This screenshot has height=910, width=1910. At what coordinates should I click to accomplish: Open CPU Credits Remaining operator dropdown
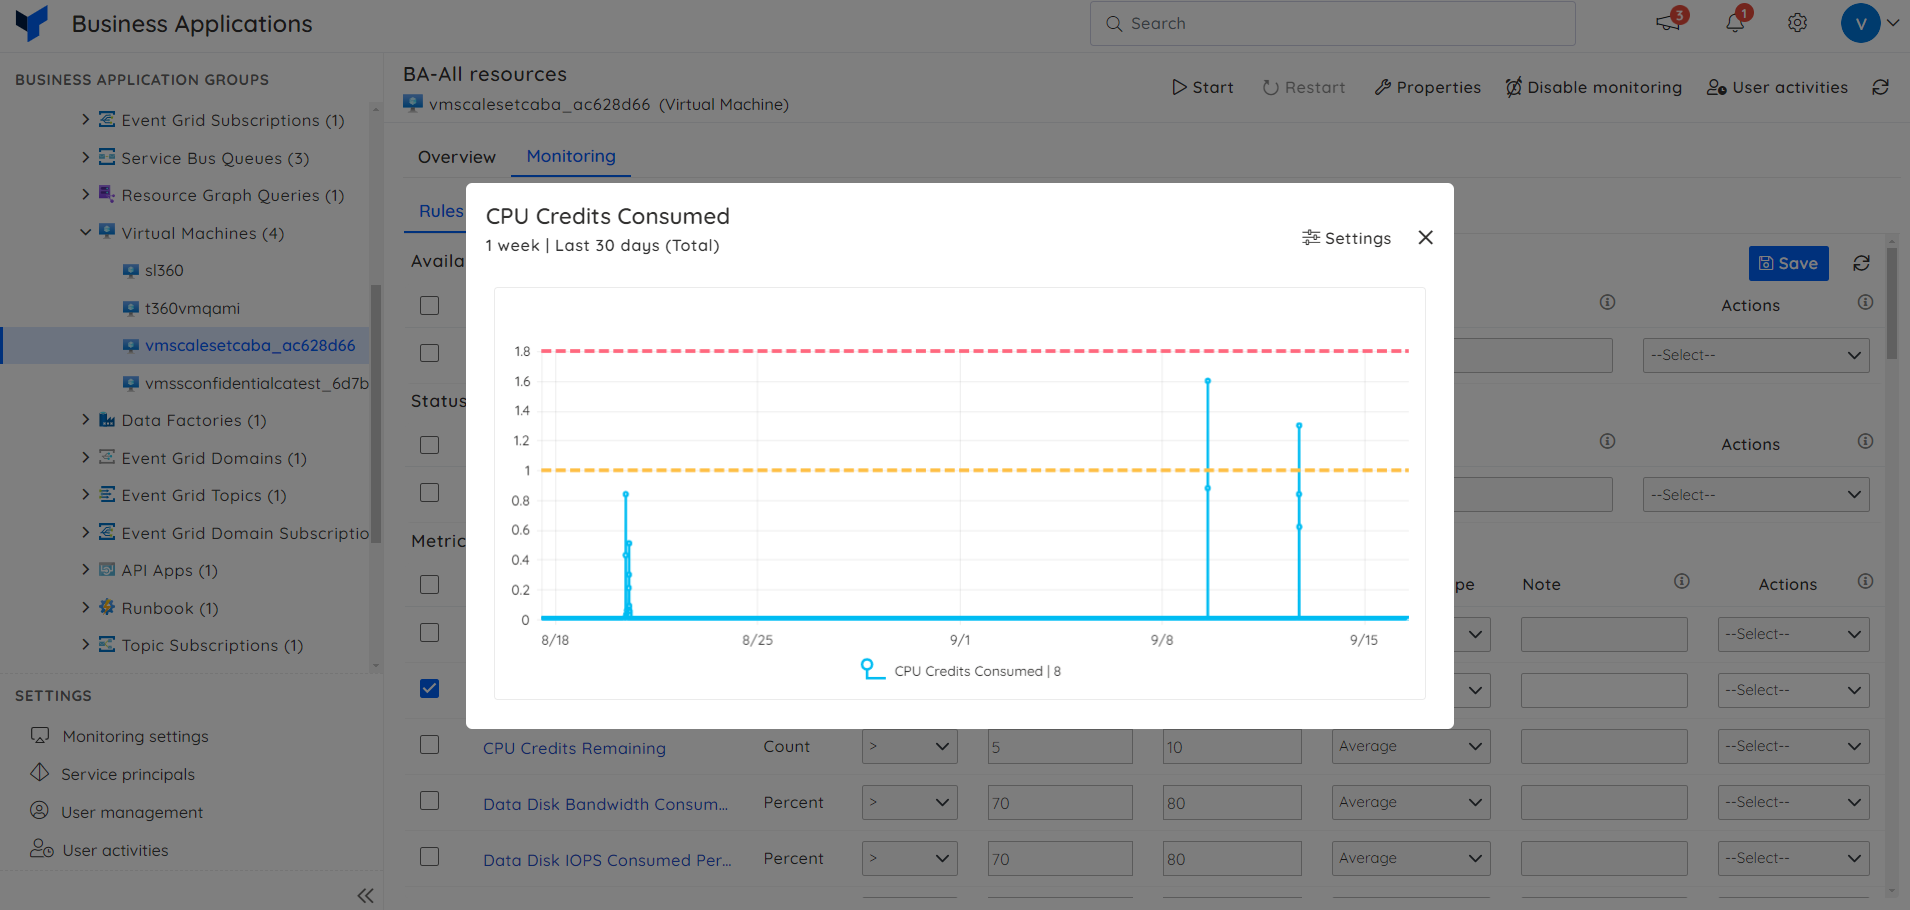pos(910,746)
